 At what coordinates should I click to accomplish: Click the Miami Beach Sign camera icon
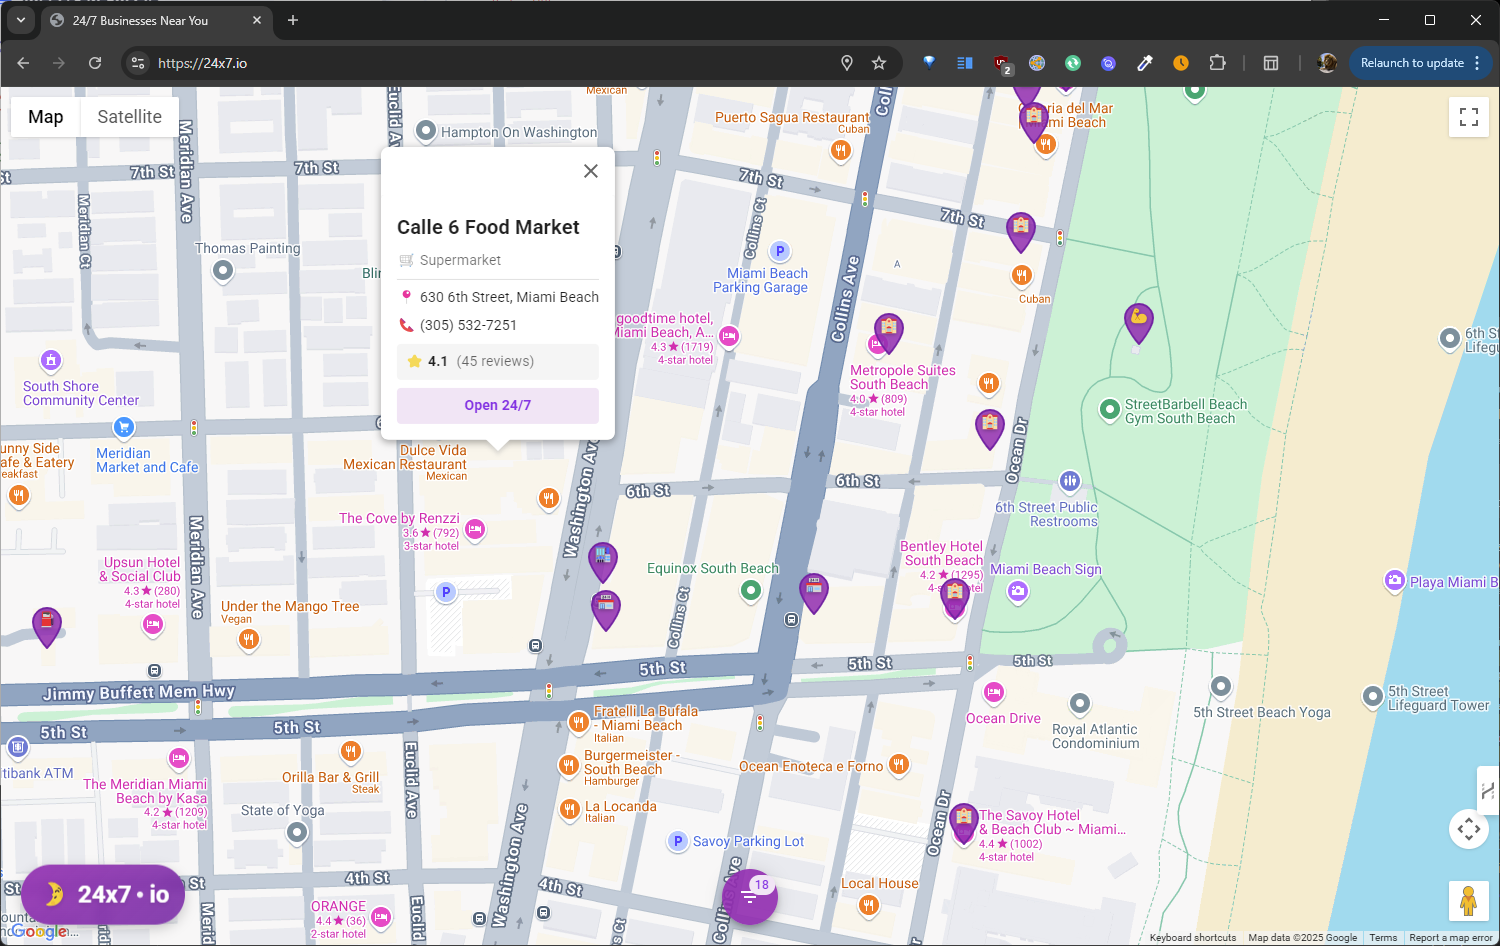[x=1018, y=592]
